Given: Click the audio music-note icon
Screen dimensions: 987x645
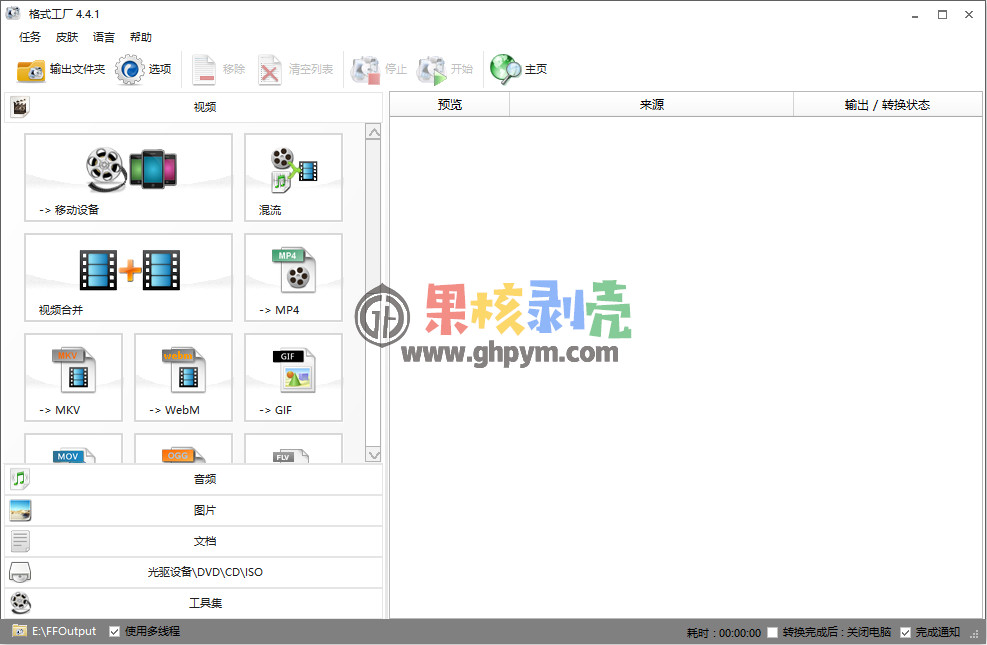Looking at the screenshot, I should pos(20,480).
